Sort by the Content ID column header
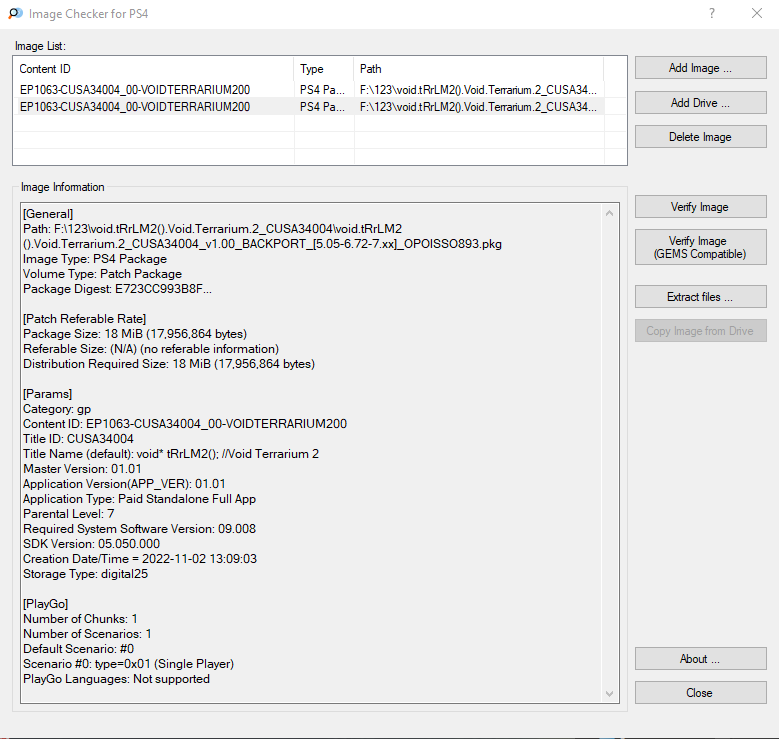This screenshot has width=779, height=739. [x=154, y=69]
